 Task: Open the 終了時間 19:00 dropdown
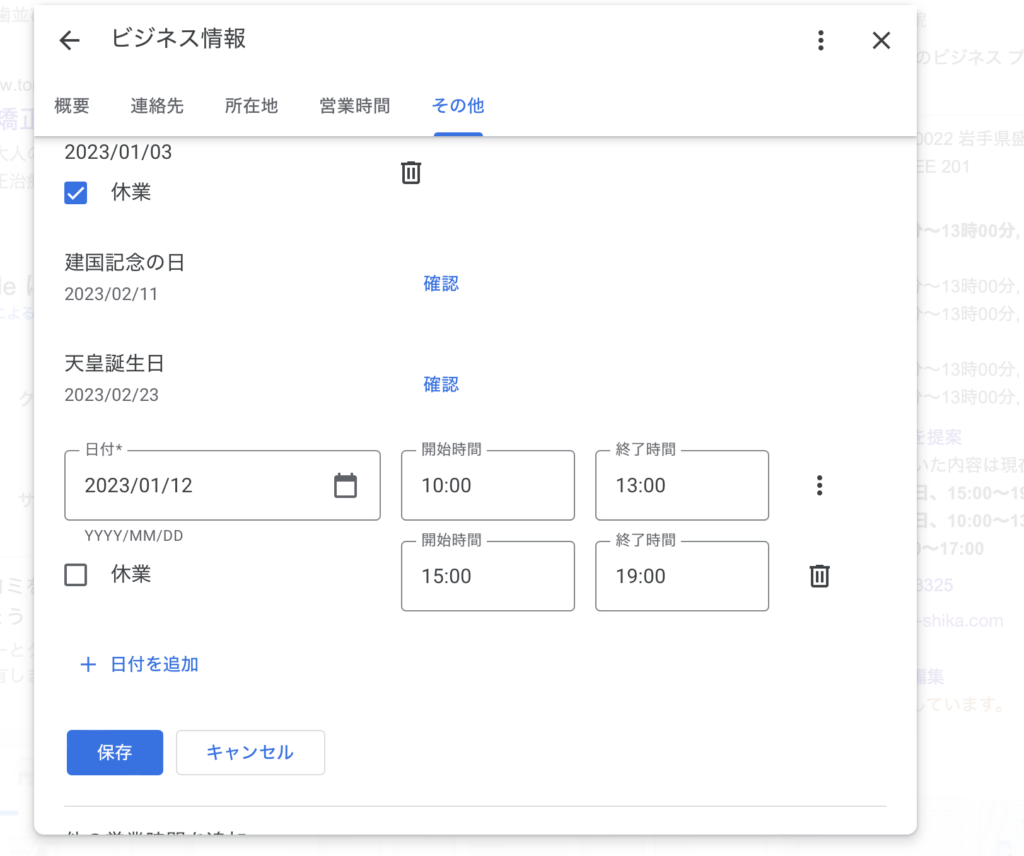click(x=681, y=576)
